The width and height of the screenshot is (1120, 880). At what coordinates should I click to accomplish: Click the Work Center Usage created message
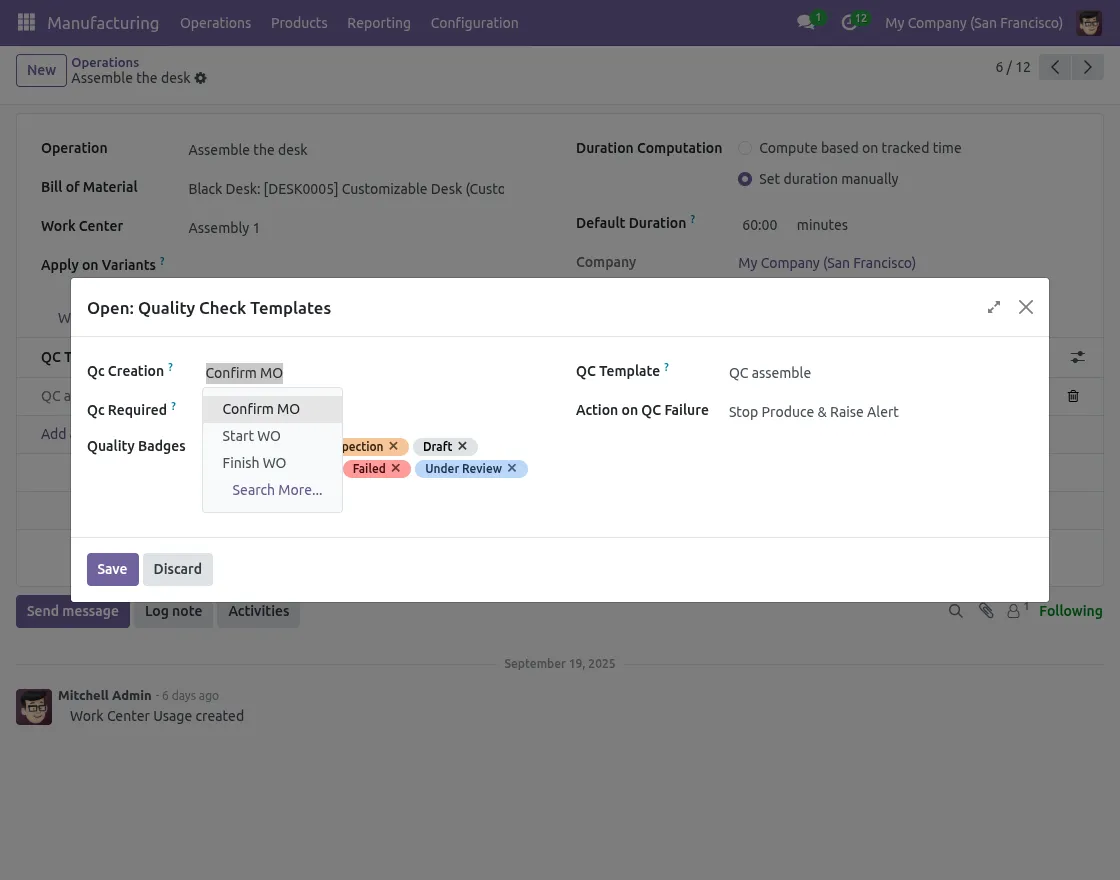click(x=156, y=716)
